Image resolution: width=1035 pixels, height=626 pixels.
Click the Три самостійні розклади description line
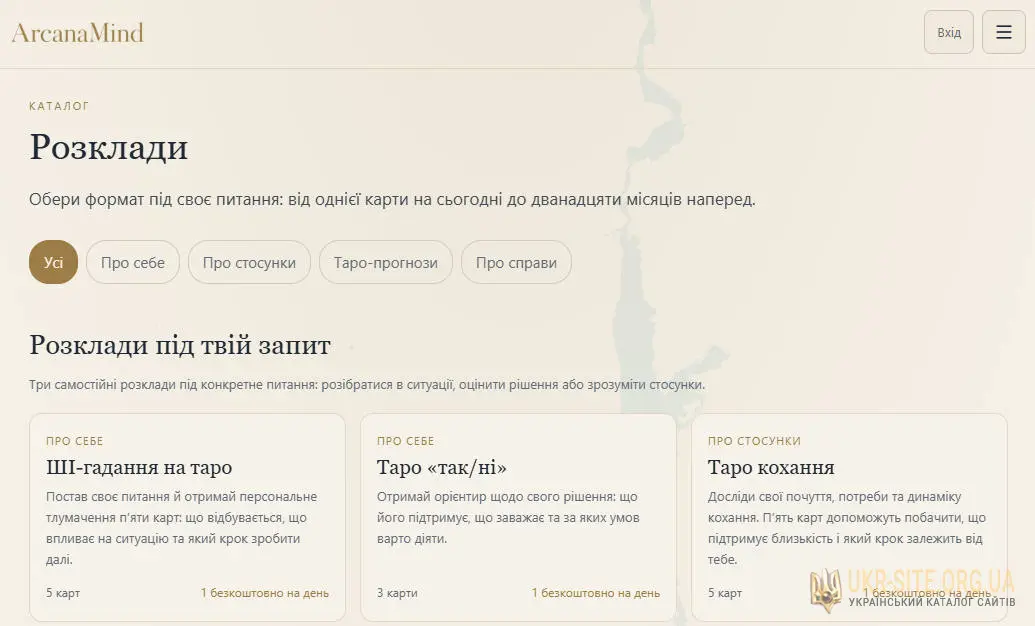tap(367, 384)
